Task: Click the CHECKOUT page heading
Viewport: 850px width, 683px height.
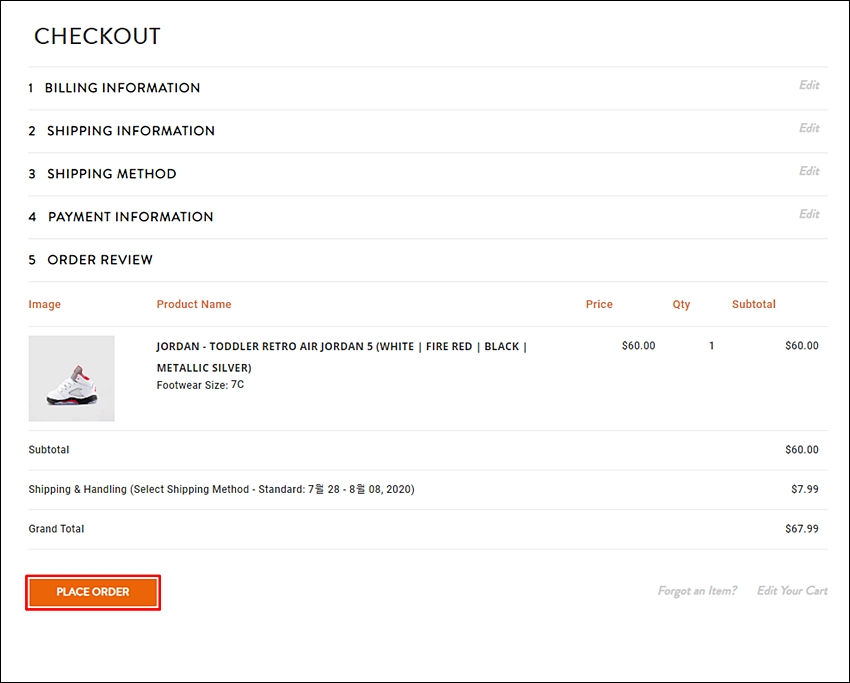Action: (x=97, y=36)
